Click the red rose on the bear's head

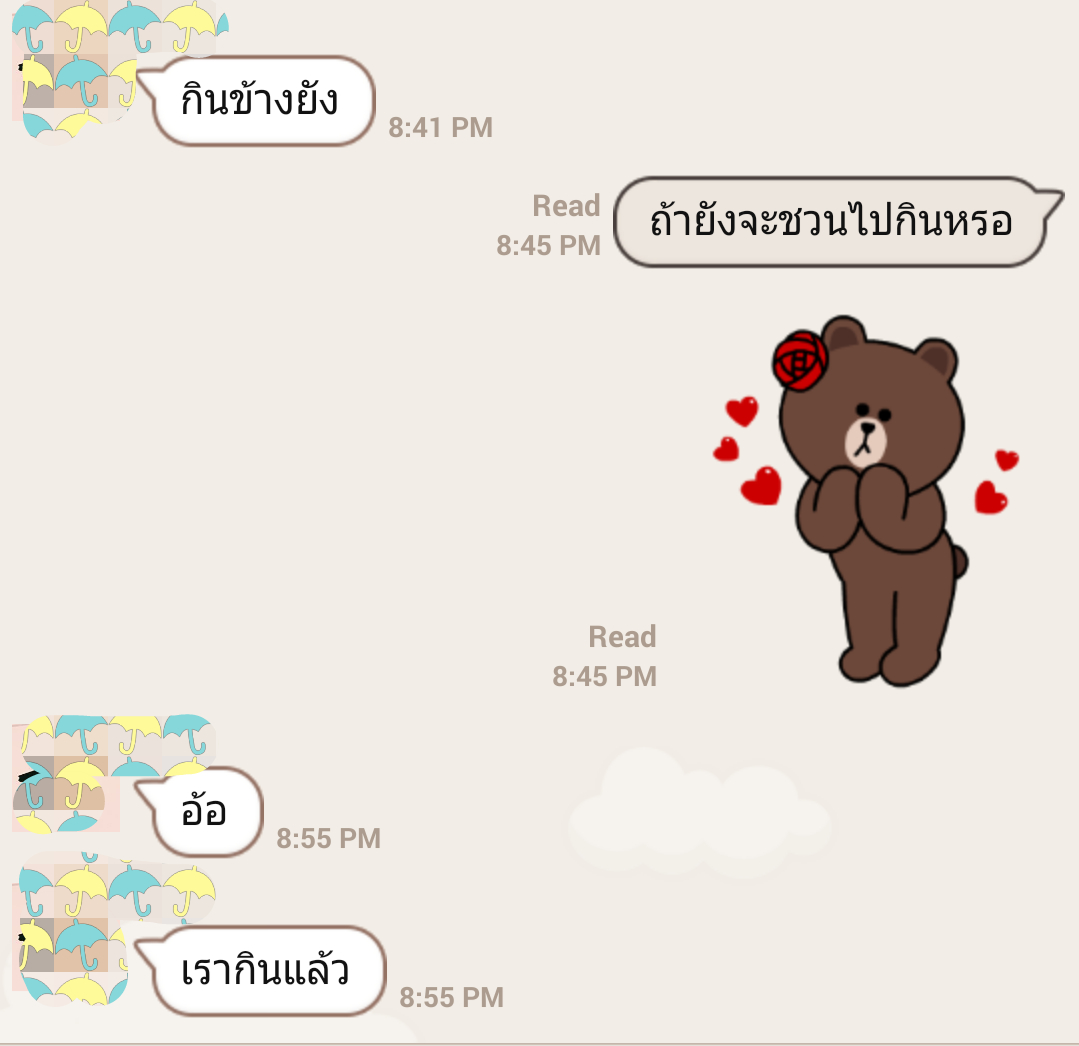(800, 361)
